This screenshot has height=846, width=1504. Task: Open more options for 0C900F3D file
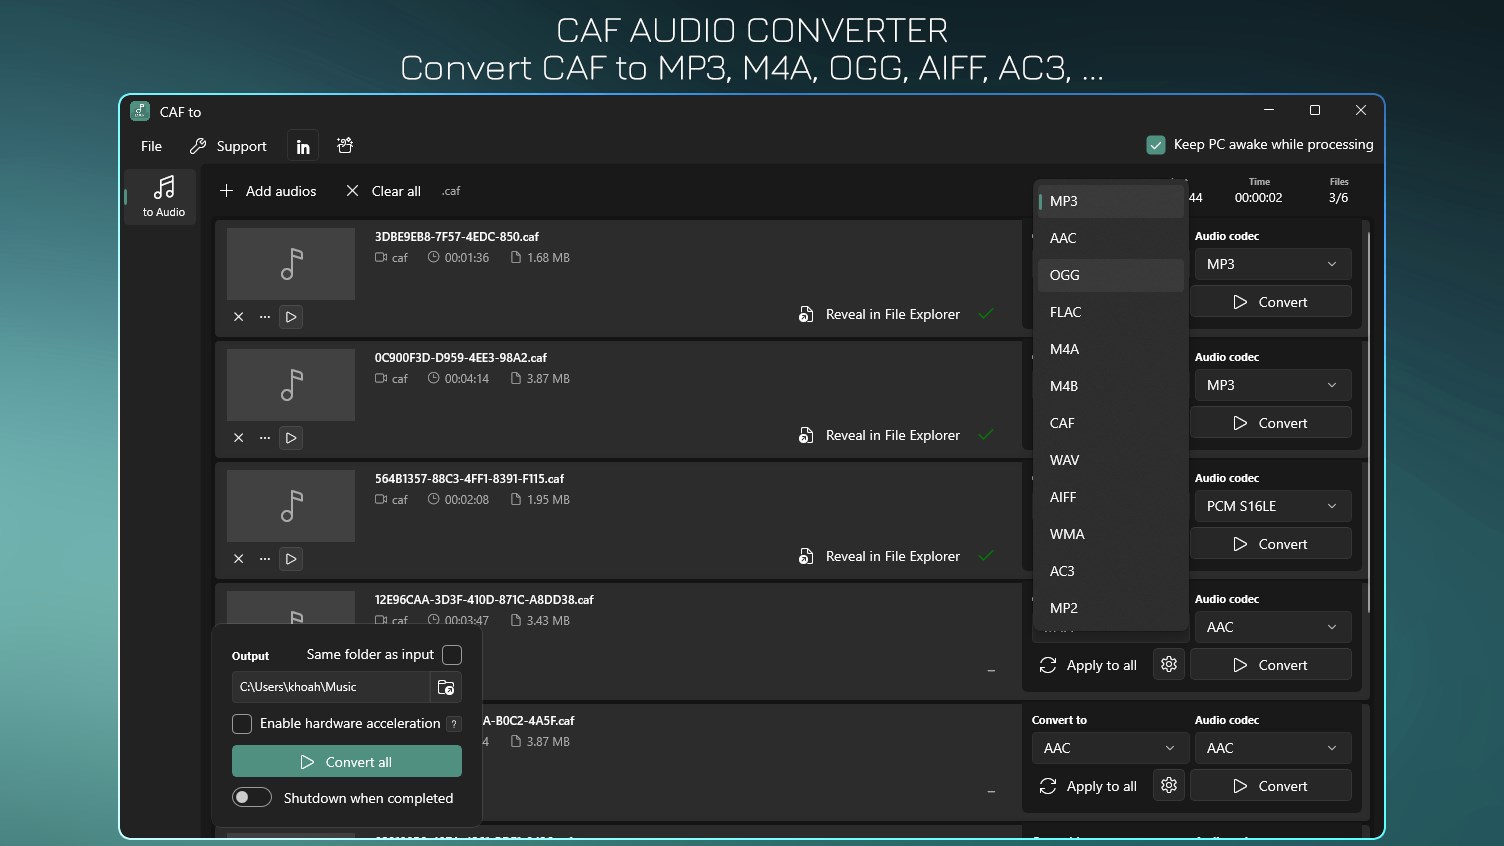(264, 437)
